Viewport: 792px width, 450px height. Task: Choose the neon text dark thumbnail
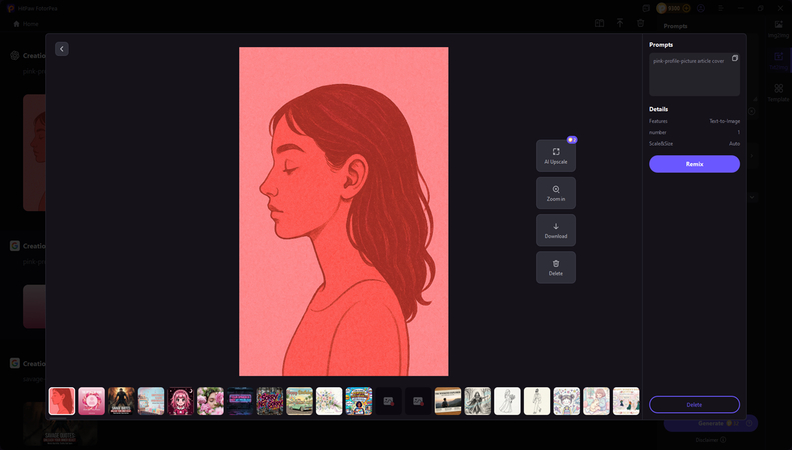[x=240, y=401]
